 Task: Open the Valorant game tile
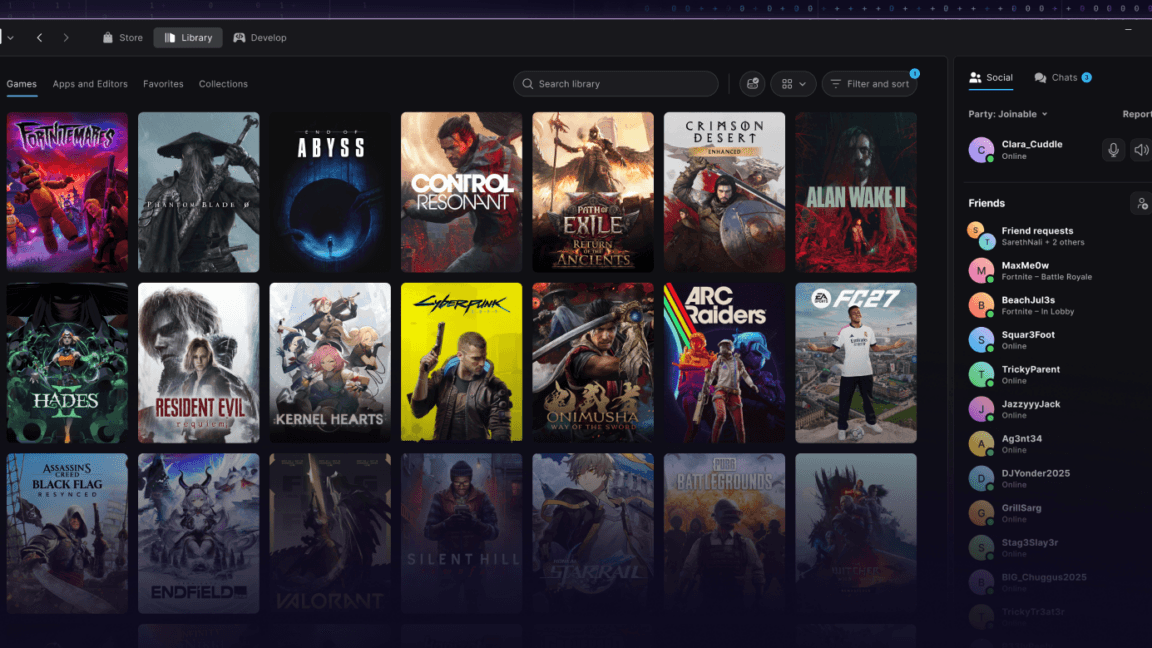[330, 533]
